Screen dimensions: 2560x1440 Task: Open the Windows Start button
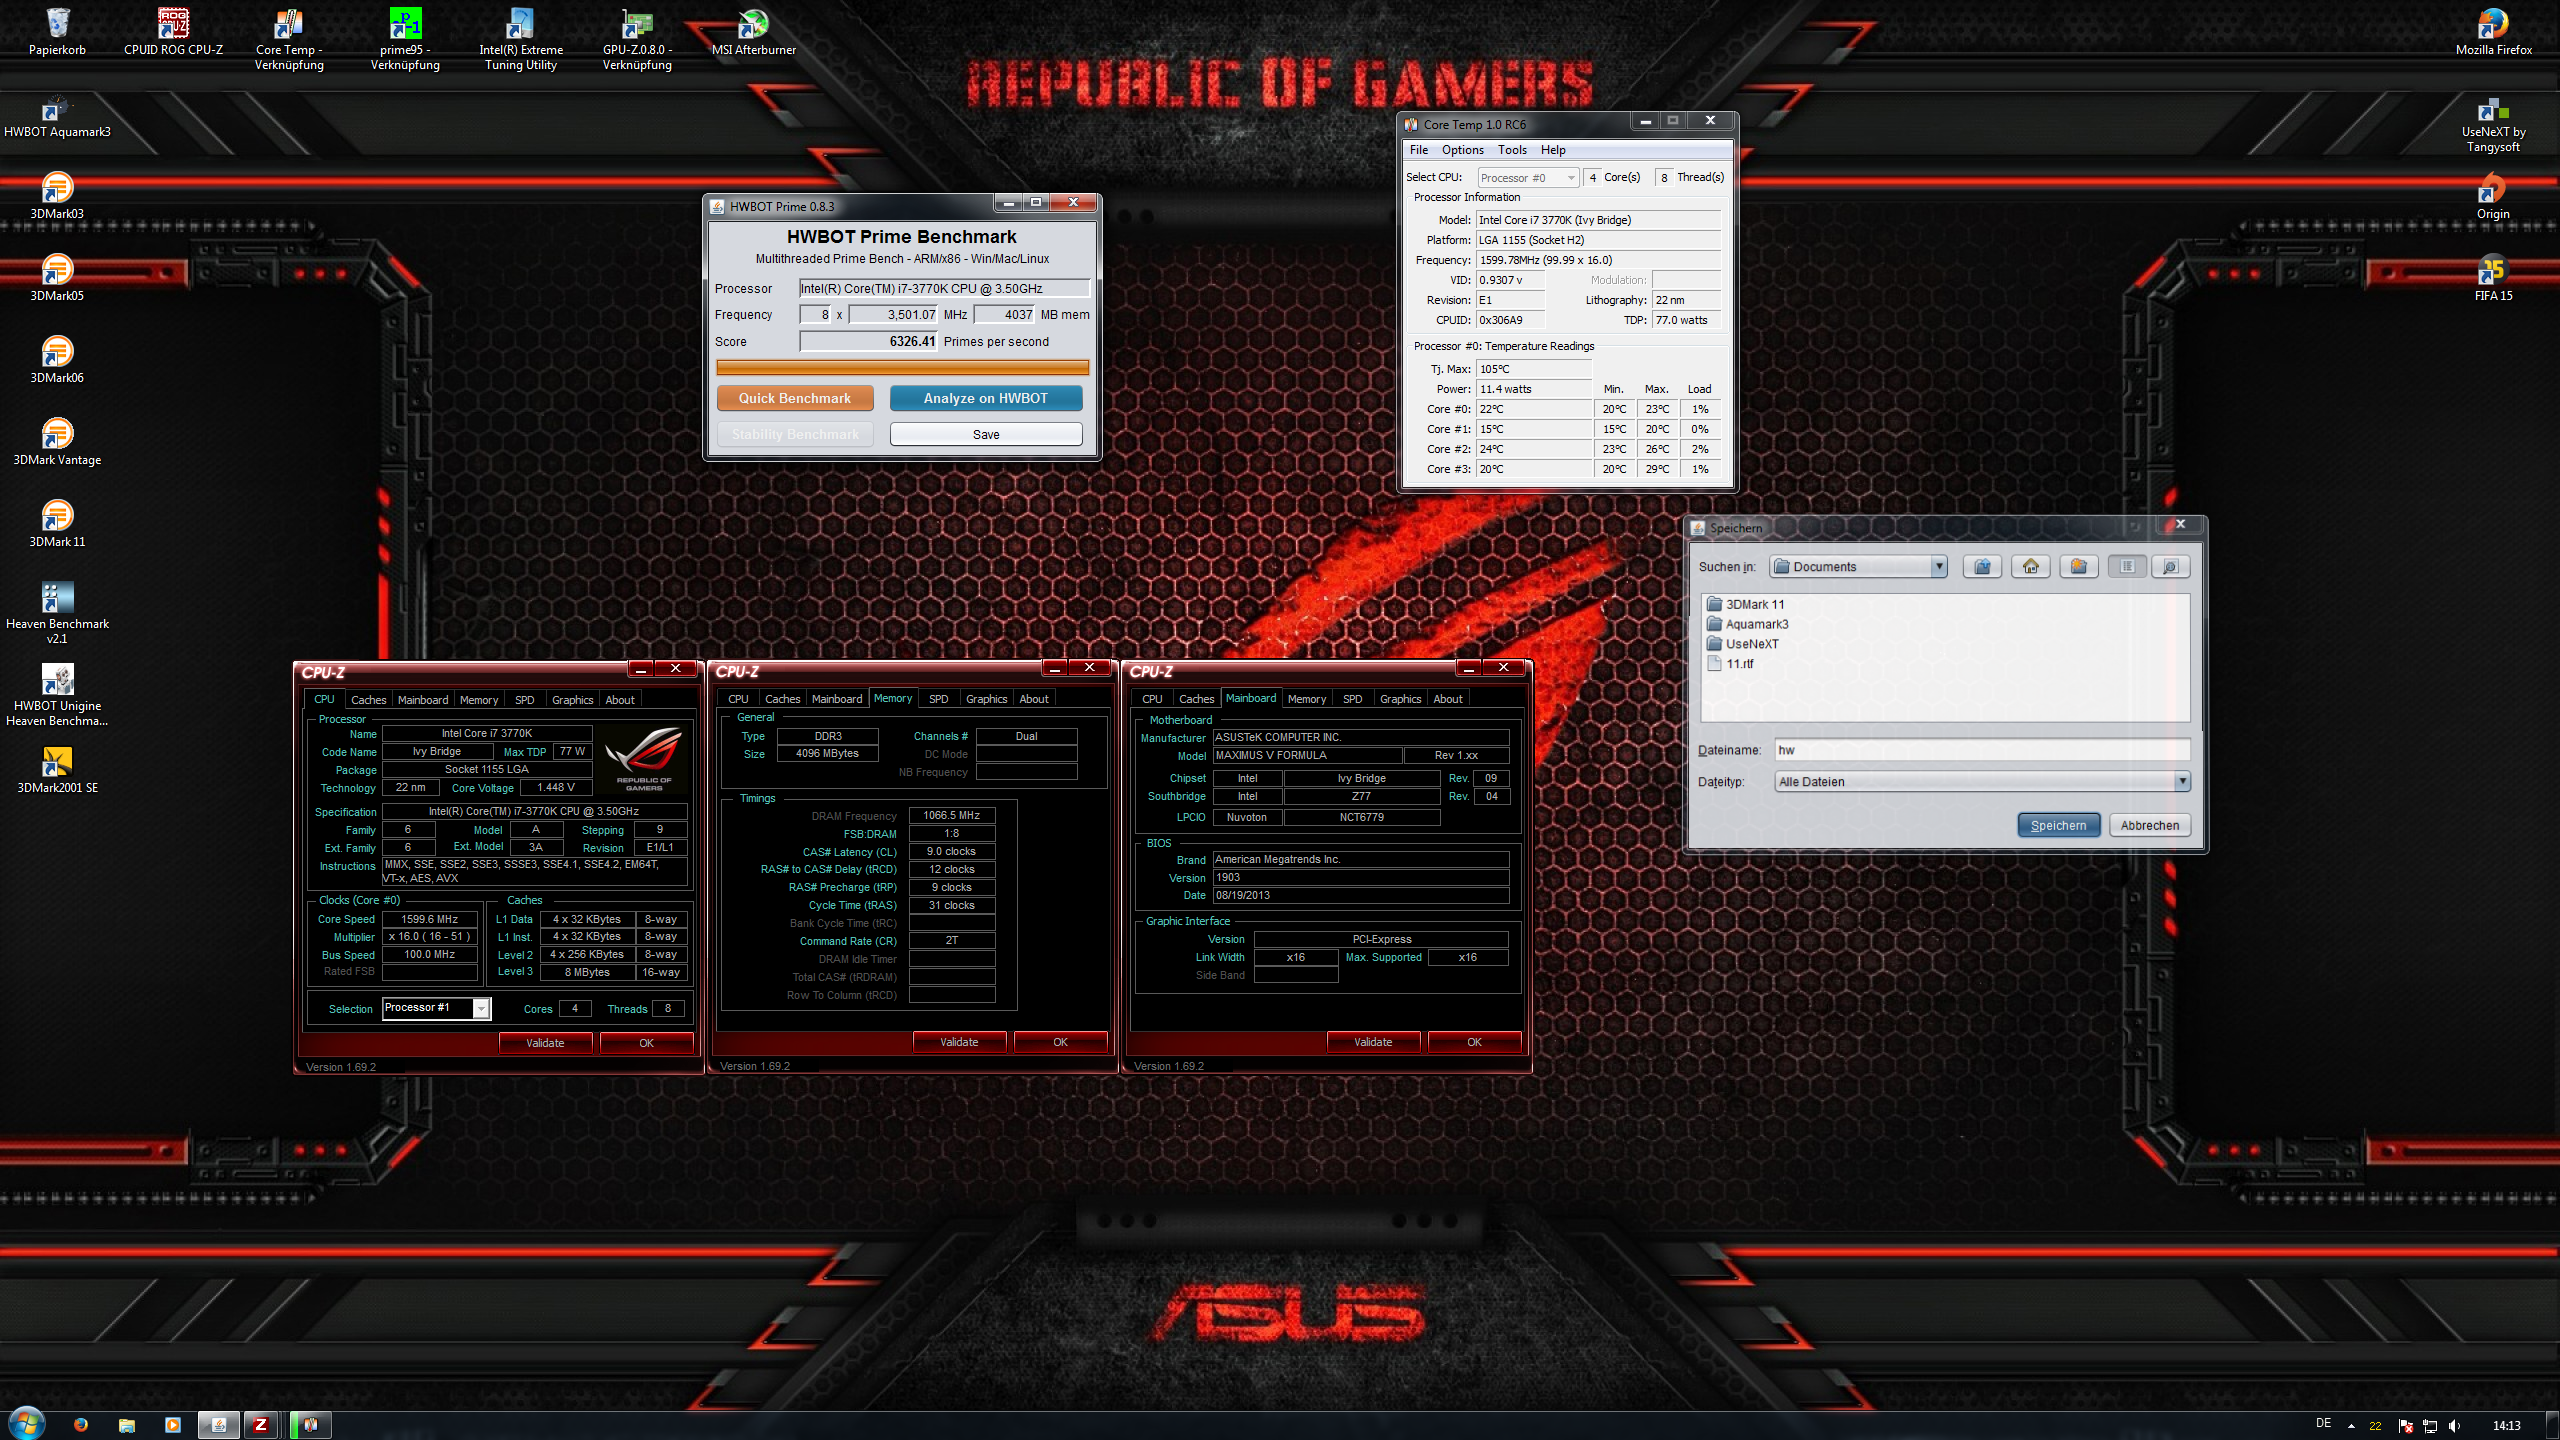tap(26, 1424)
